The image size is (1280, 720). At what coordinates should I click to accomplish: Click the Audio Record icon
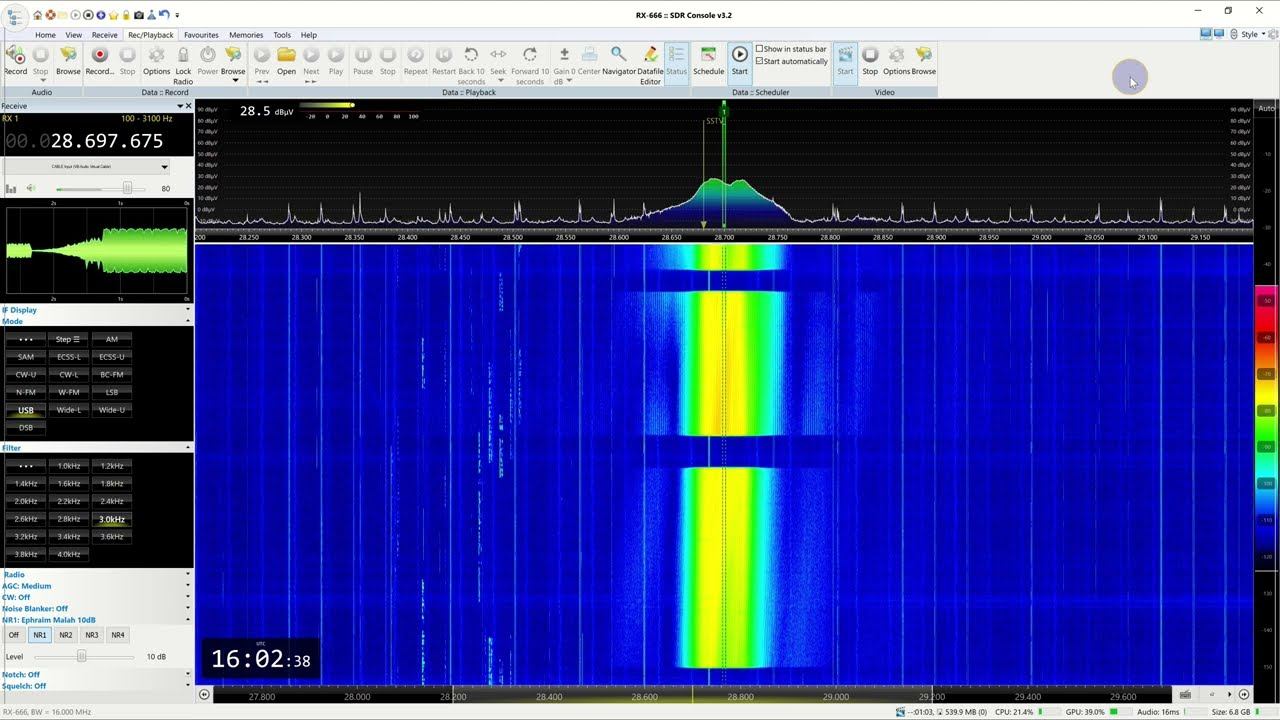pyautogui.click(x=16, y=56)
